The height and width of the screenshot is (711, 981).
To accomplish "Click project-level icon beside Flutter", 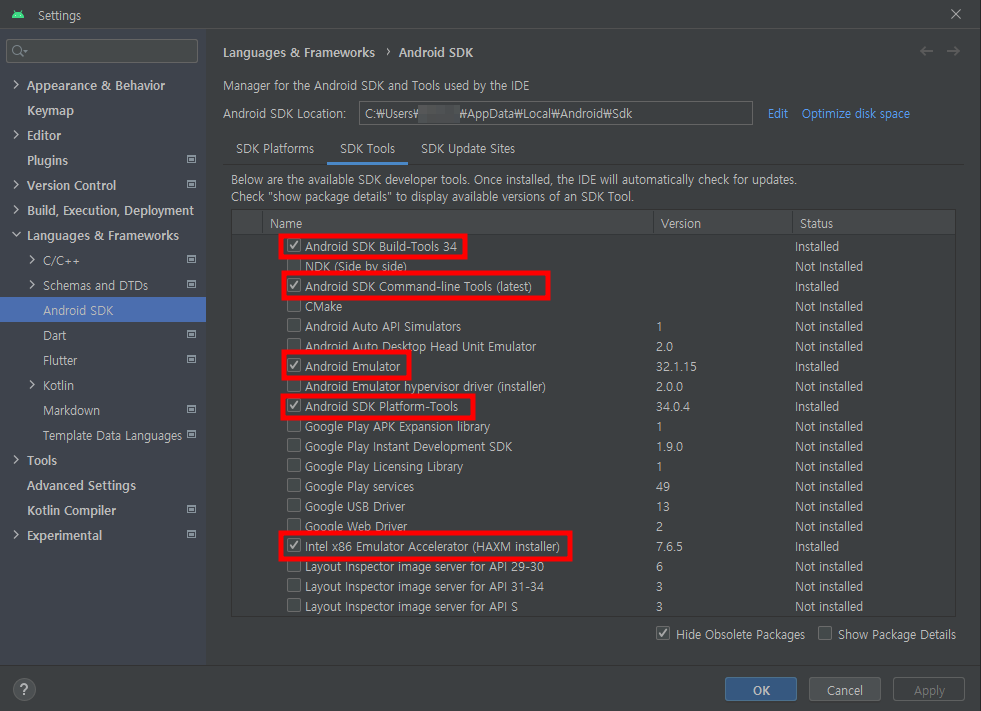I will click(x=191, y=360).
